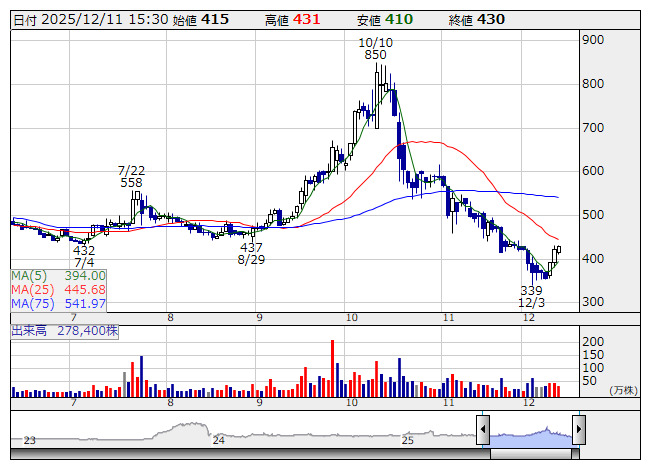Click month 12 label under the price chart
Screen dimensions: 653x470
pos(528,318)
